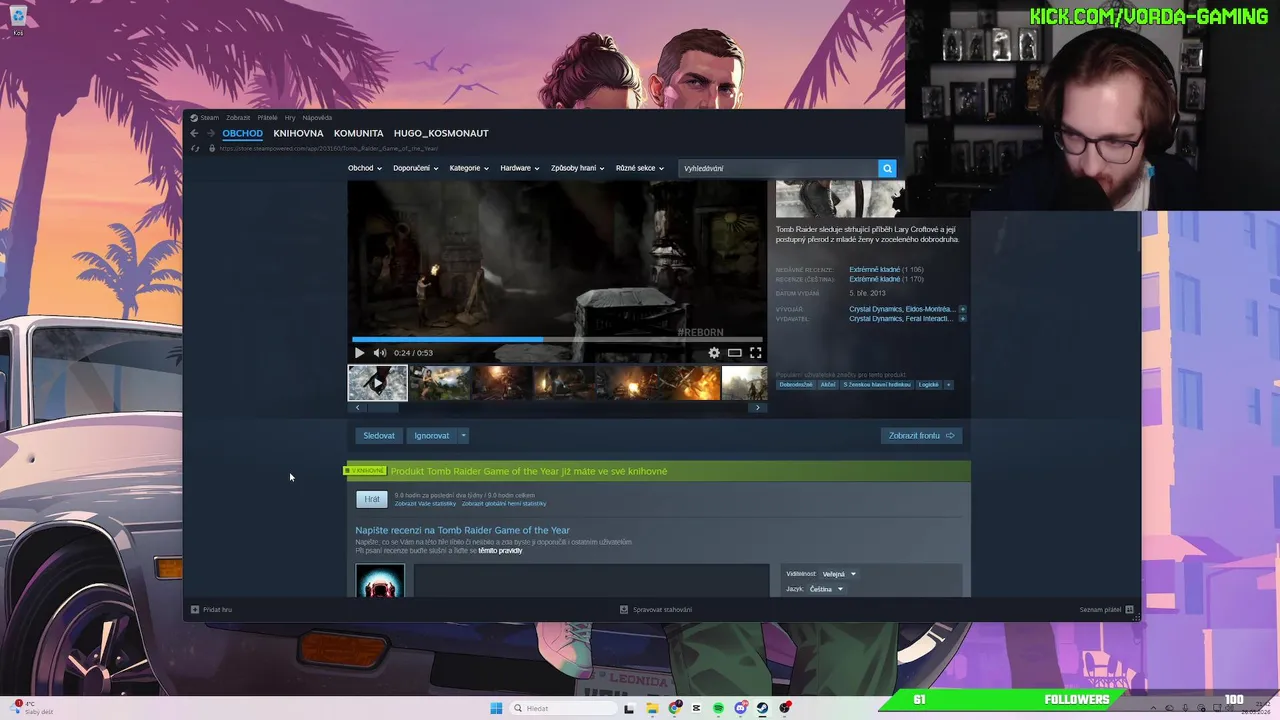This screenshot has height=720, width=1280.
Task: Open File Explorer from taskbar
Action: click(652, 708)
